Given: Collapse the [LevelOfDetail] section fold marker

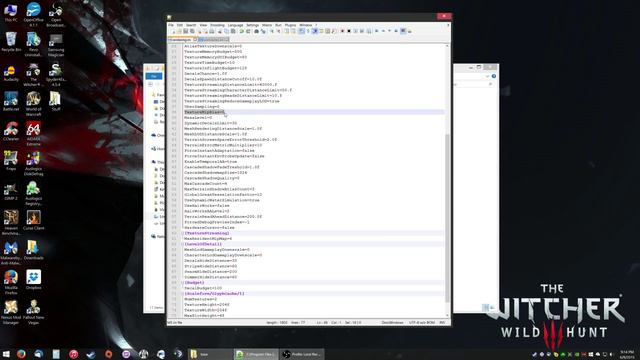Looking at the screenshot, I should coord(182,244).
